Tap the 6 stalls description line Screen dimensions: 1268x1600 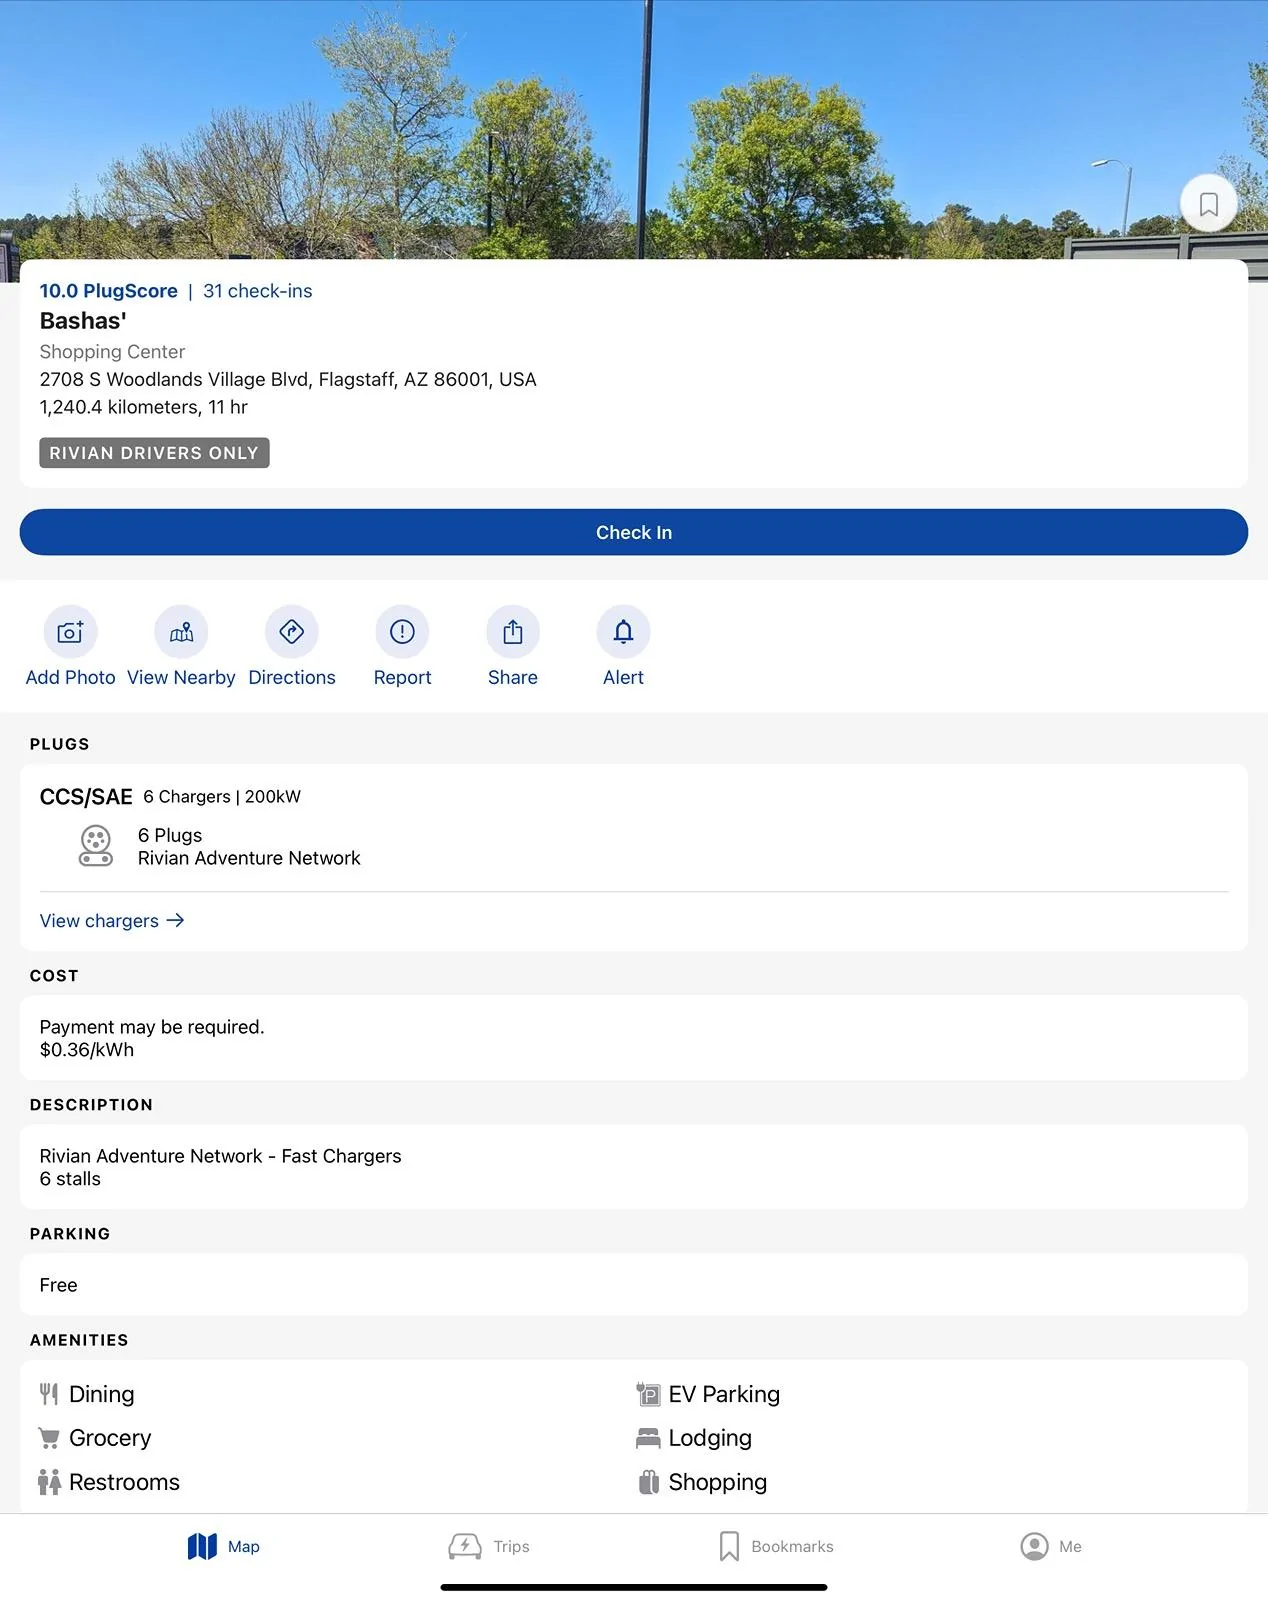click(70, 1179)
